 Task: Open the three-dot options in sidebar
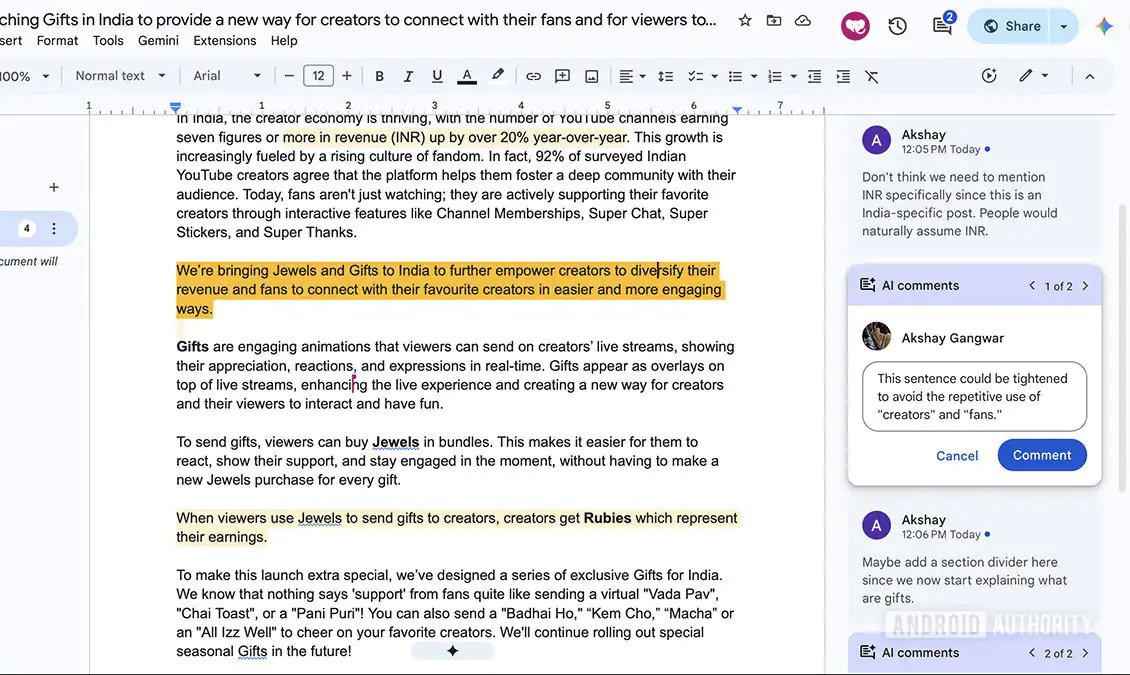[53, 228]
